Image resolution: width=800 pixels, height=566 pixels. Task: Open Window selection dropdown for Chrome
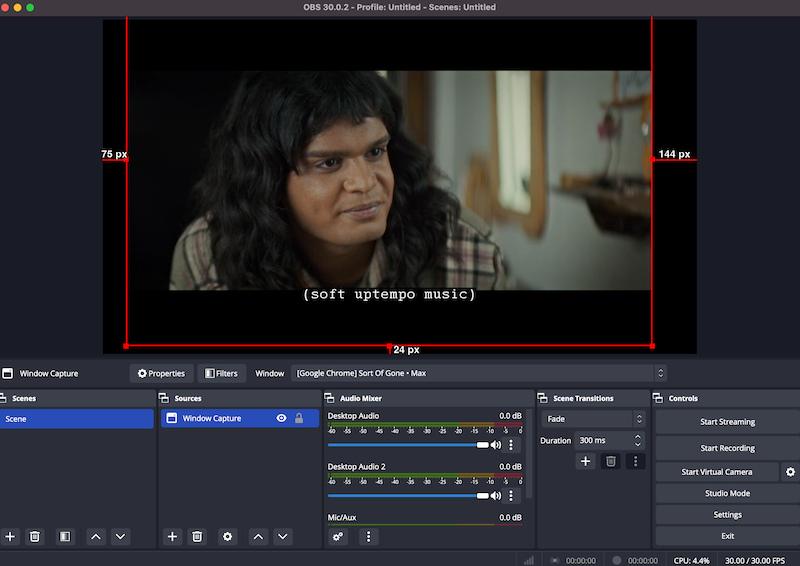point(479,373)
